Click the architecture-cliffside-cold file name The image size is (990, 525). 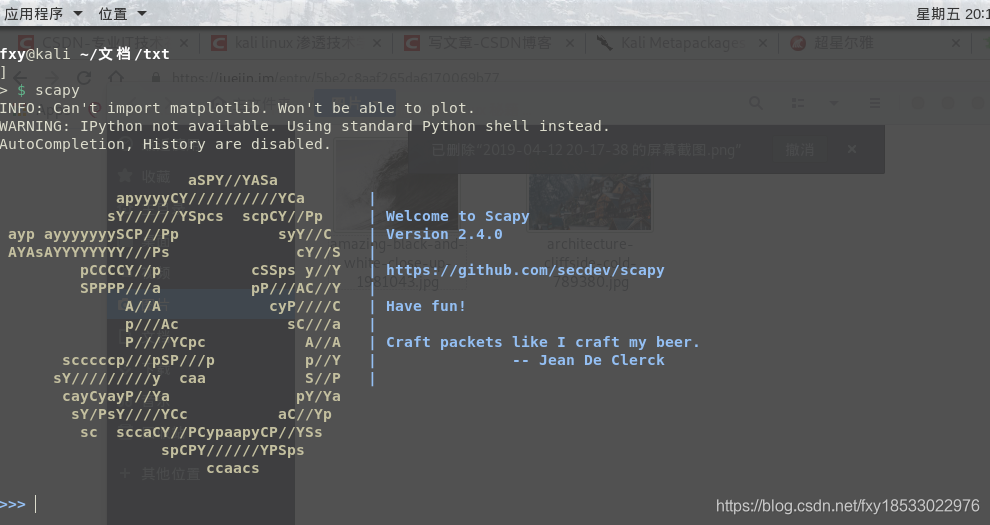tap(590, 262)
